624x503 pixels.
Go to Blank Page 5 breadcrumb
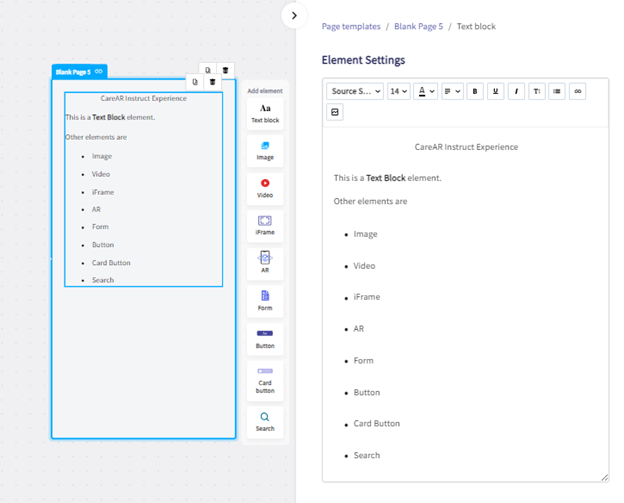[418, 26]
